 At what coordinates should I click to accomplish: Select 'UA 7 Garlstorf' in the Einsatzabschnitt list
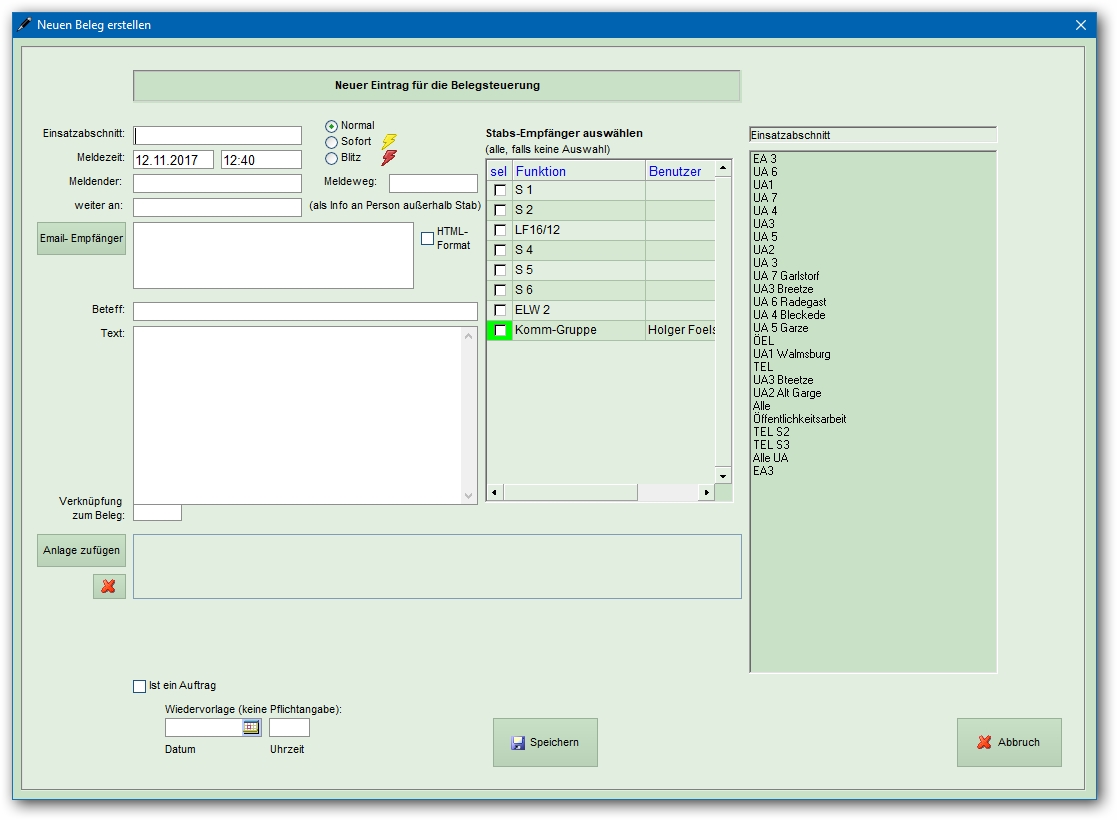click(x=786, y=276)
